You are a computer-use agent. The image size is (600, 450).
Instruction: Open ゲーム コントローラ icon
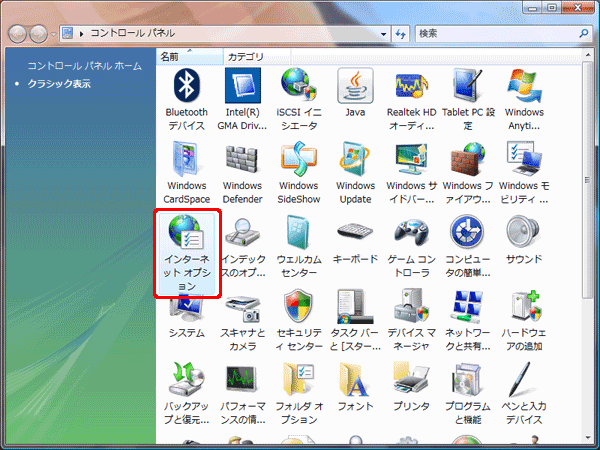coord(411,246)
